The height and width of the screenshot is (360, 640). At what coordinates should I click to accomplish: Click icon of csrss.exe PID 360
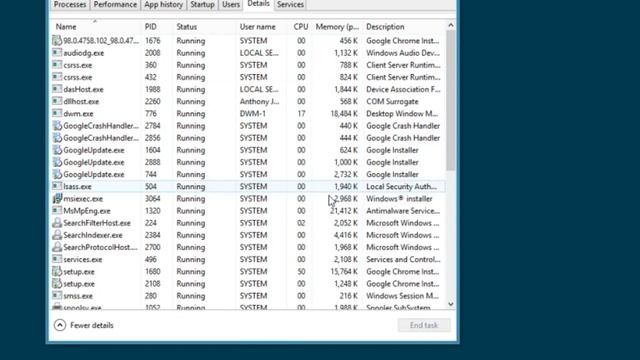[57, 65]
